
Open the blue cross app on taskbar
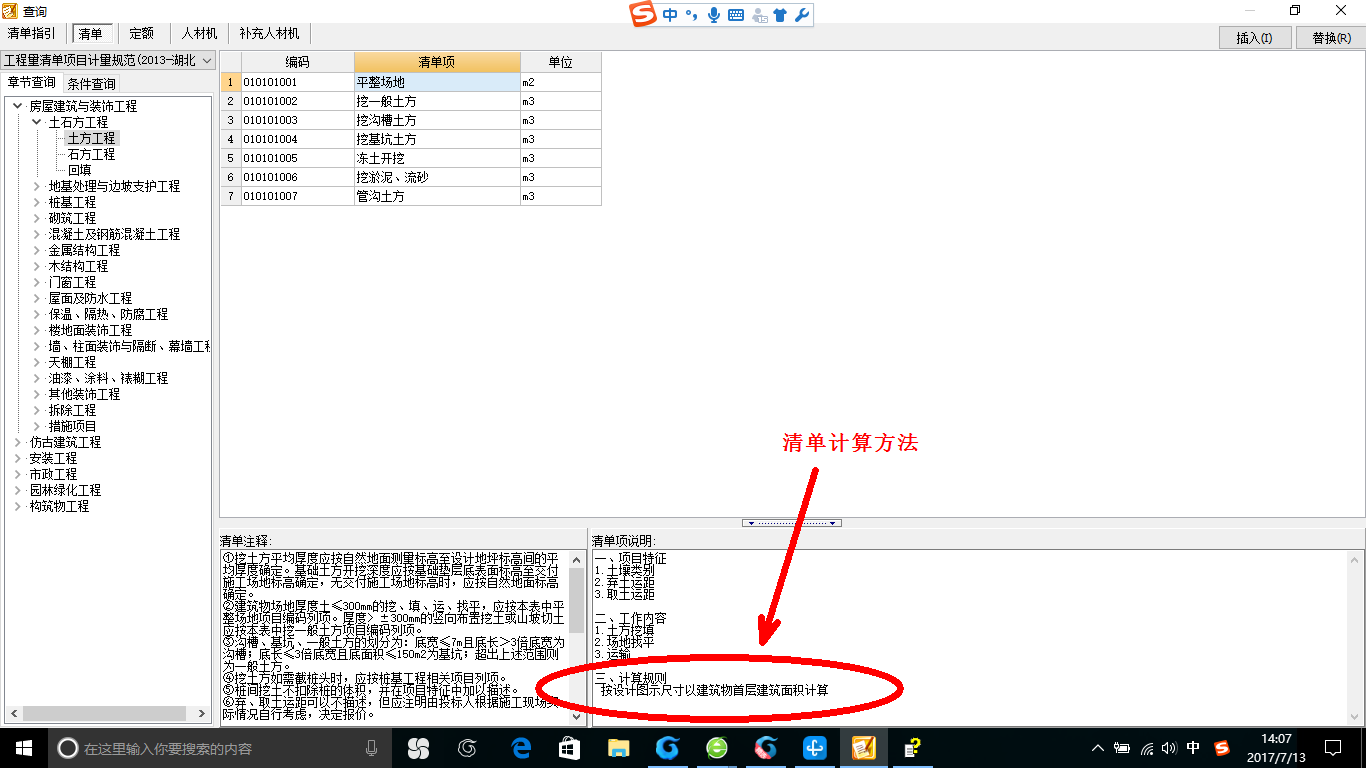tap(815, 747)
